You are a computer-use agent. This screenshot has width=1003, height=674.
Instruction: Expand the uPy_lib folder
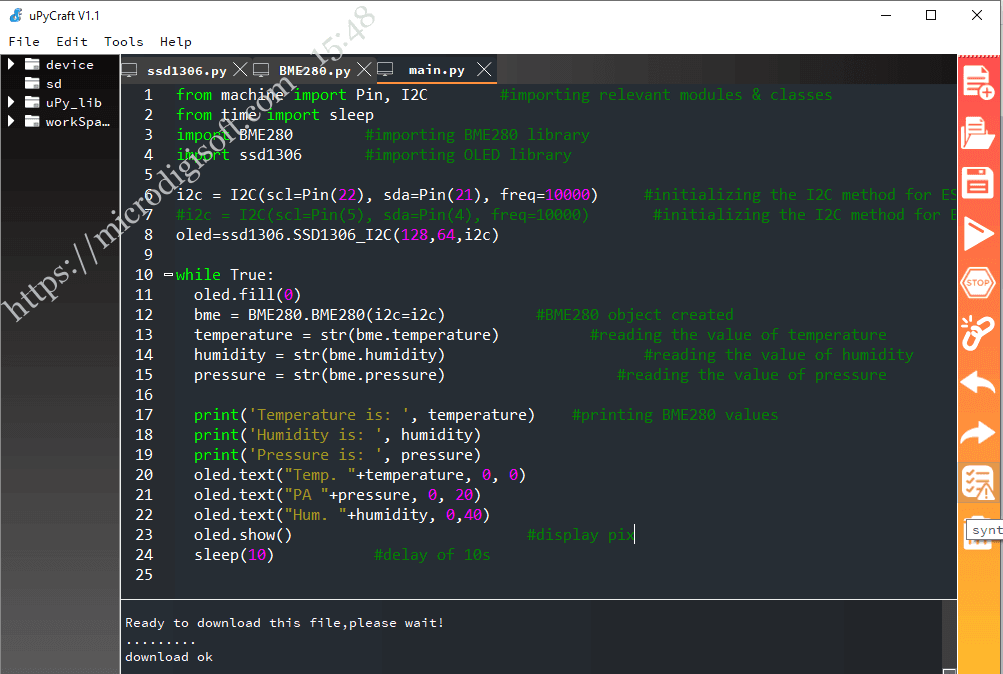pos(10,102)
